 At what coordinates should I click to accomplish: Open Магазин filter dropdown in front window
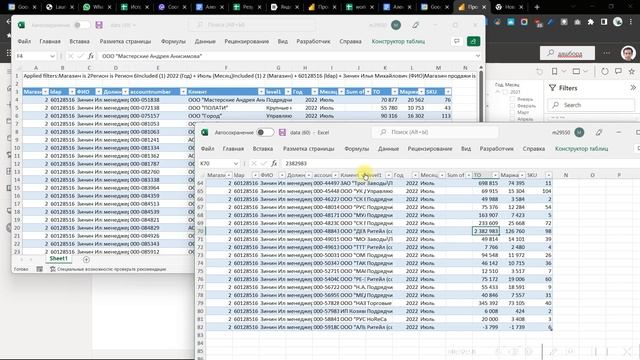tap(229, 175)
